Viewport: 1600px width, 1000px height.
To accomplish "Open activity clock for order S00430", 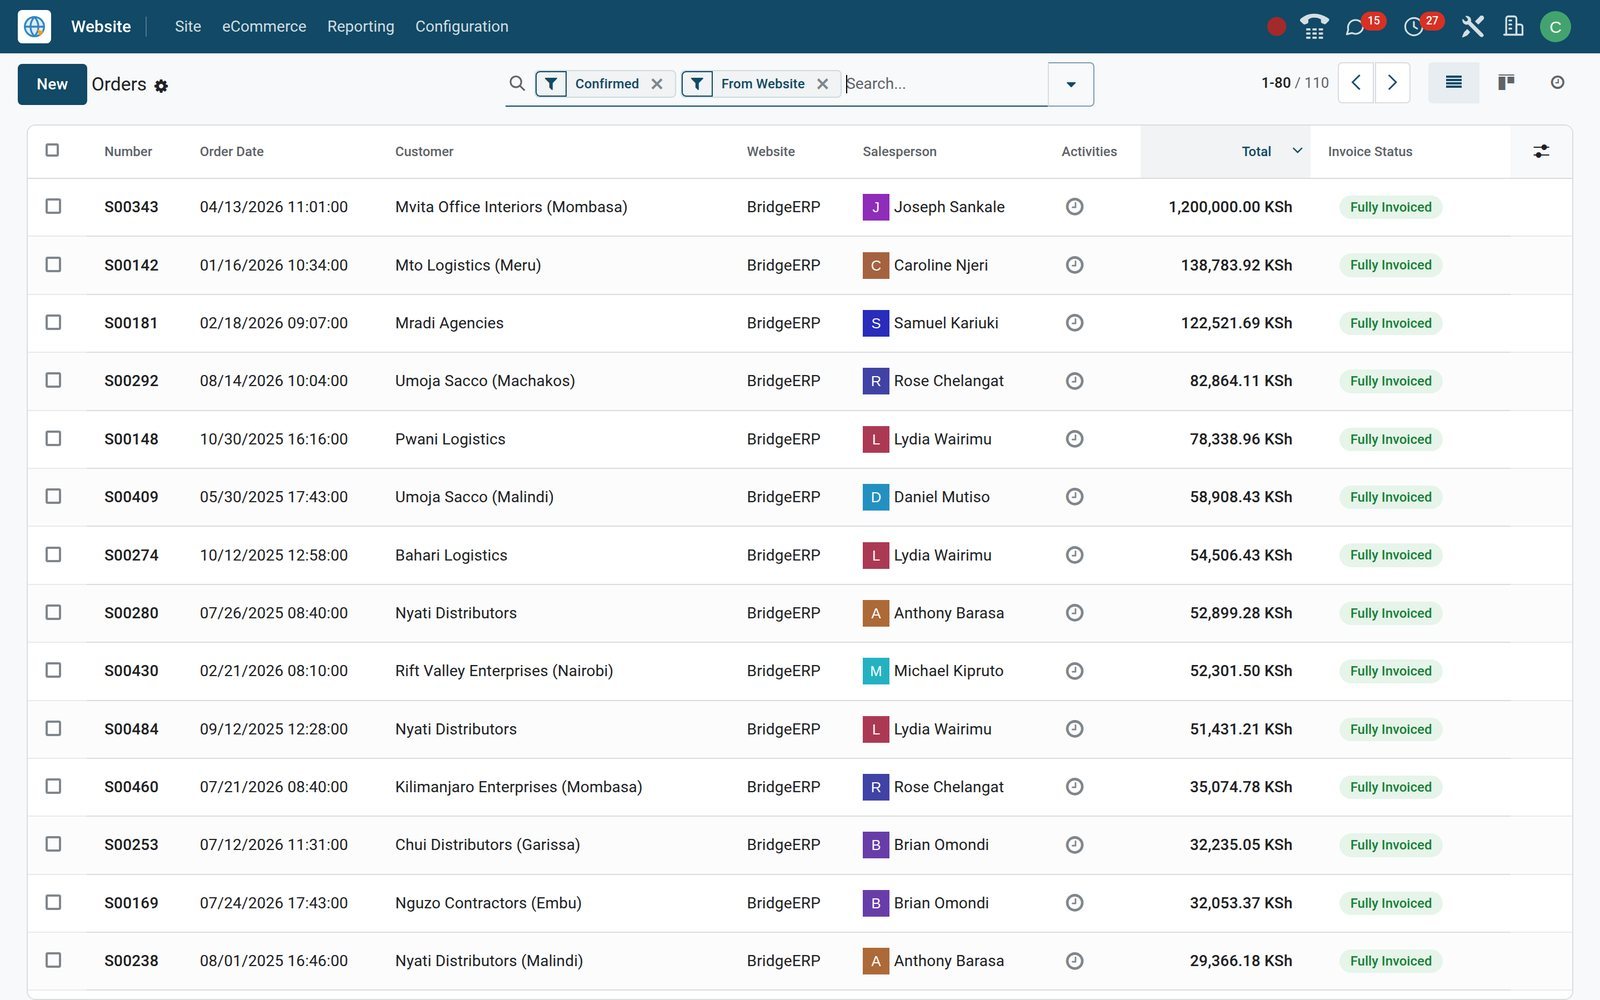I will 1074,671.
